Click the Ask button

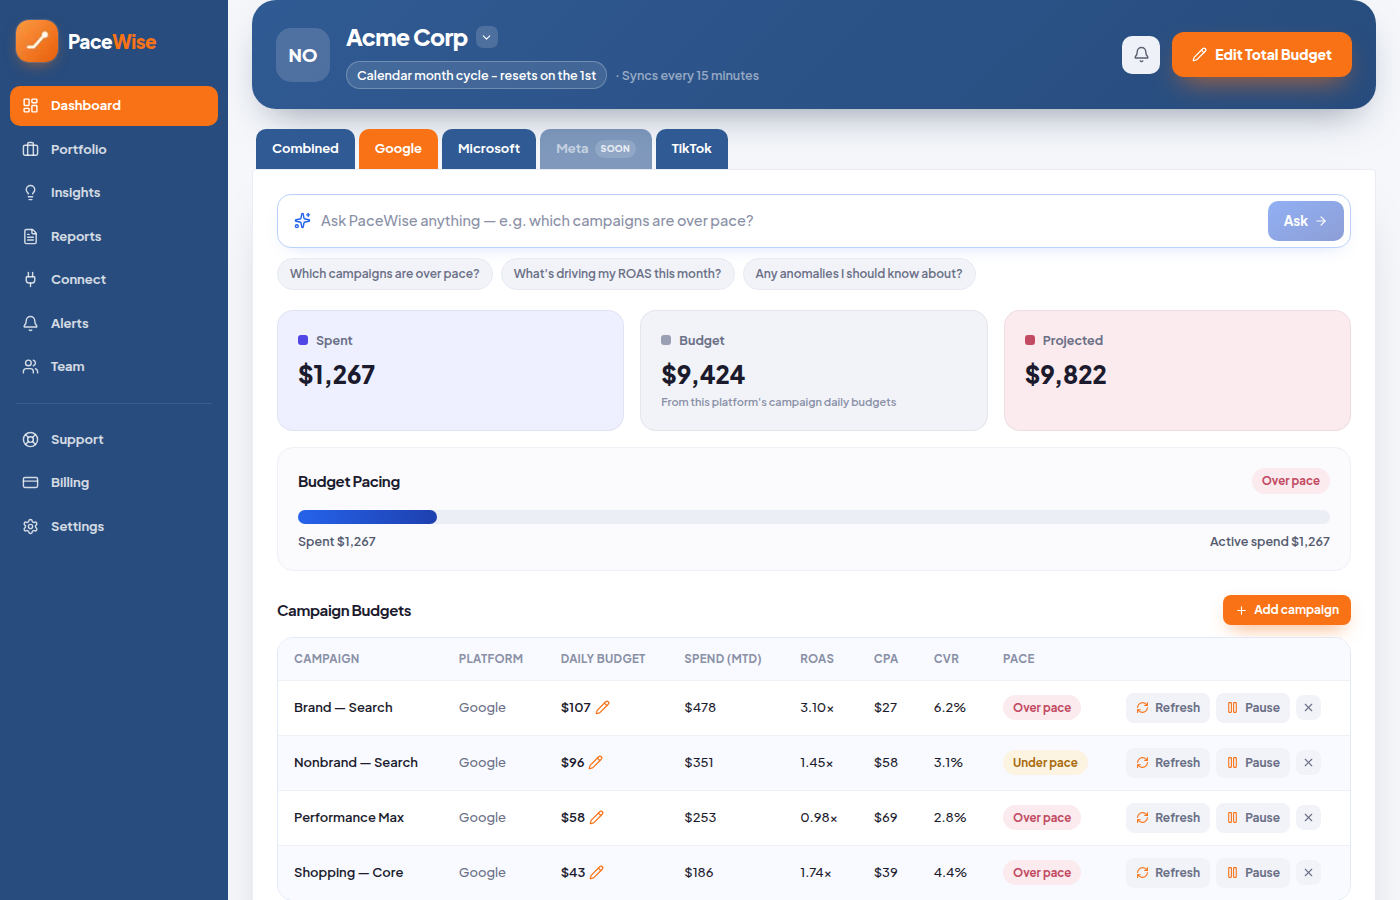click(x=1305, y=221)
